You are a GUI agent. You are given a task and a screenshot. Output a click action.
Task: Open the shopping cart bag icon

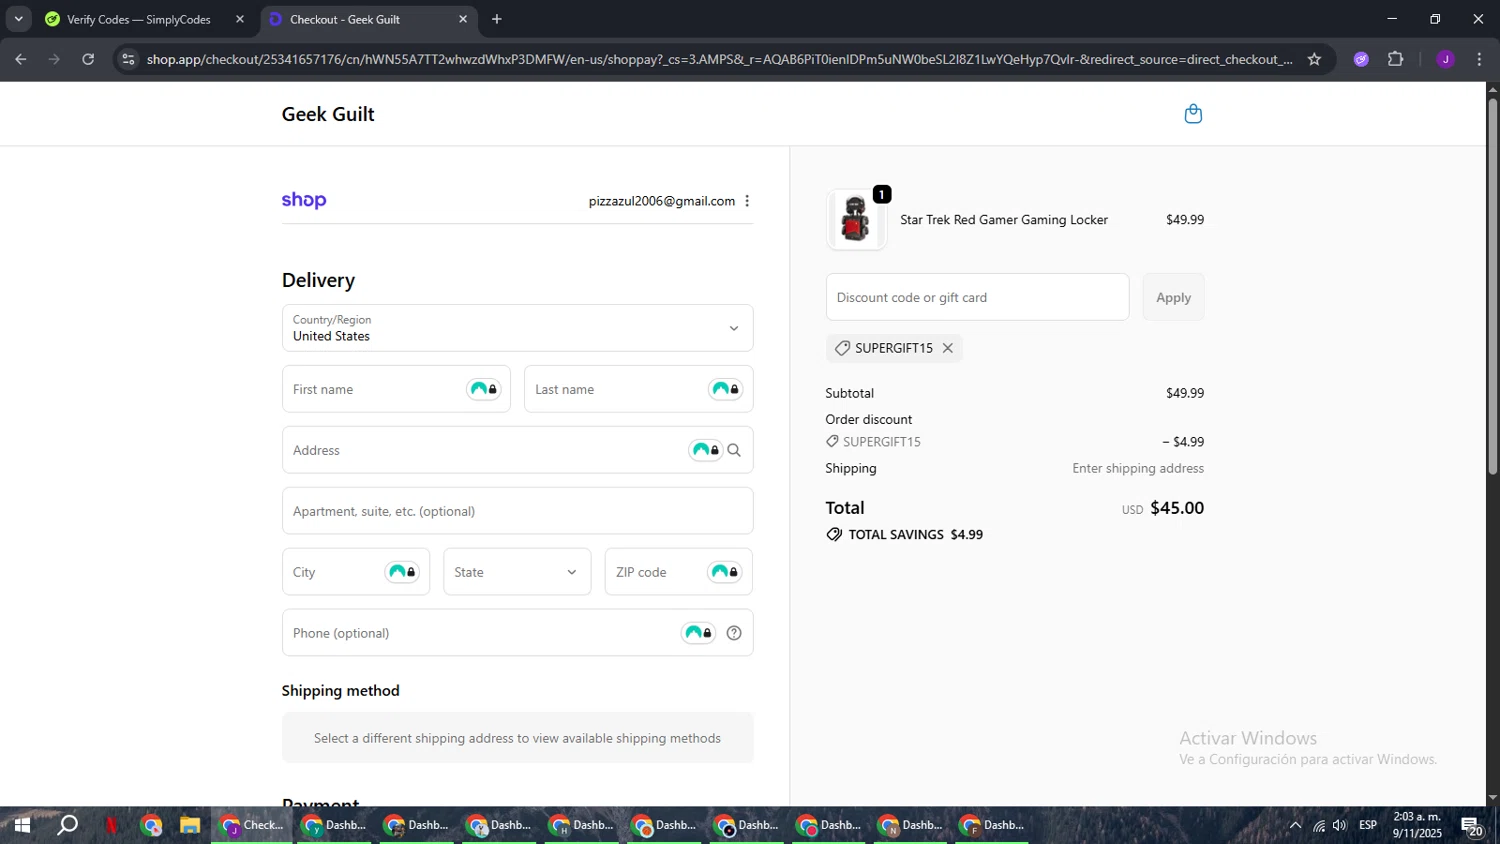tap(1193, 114)
